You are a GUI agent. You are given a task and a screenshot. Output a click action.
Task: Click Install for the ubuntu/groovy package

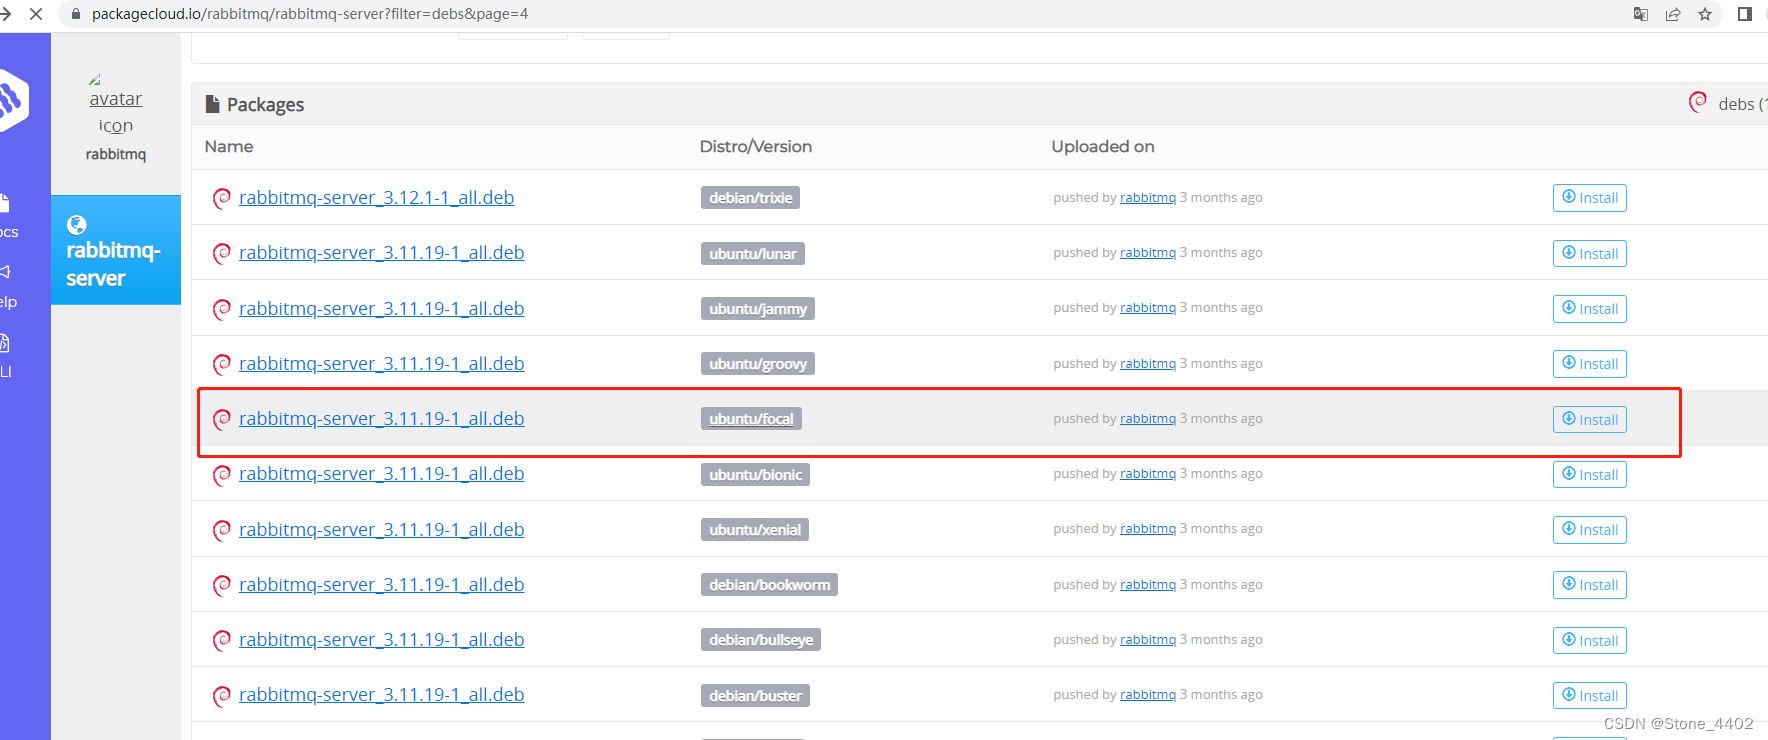(1589, 364)
